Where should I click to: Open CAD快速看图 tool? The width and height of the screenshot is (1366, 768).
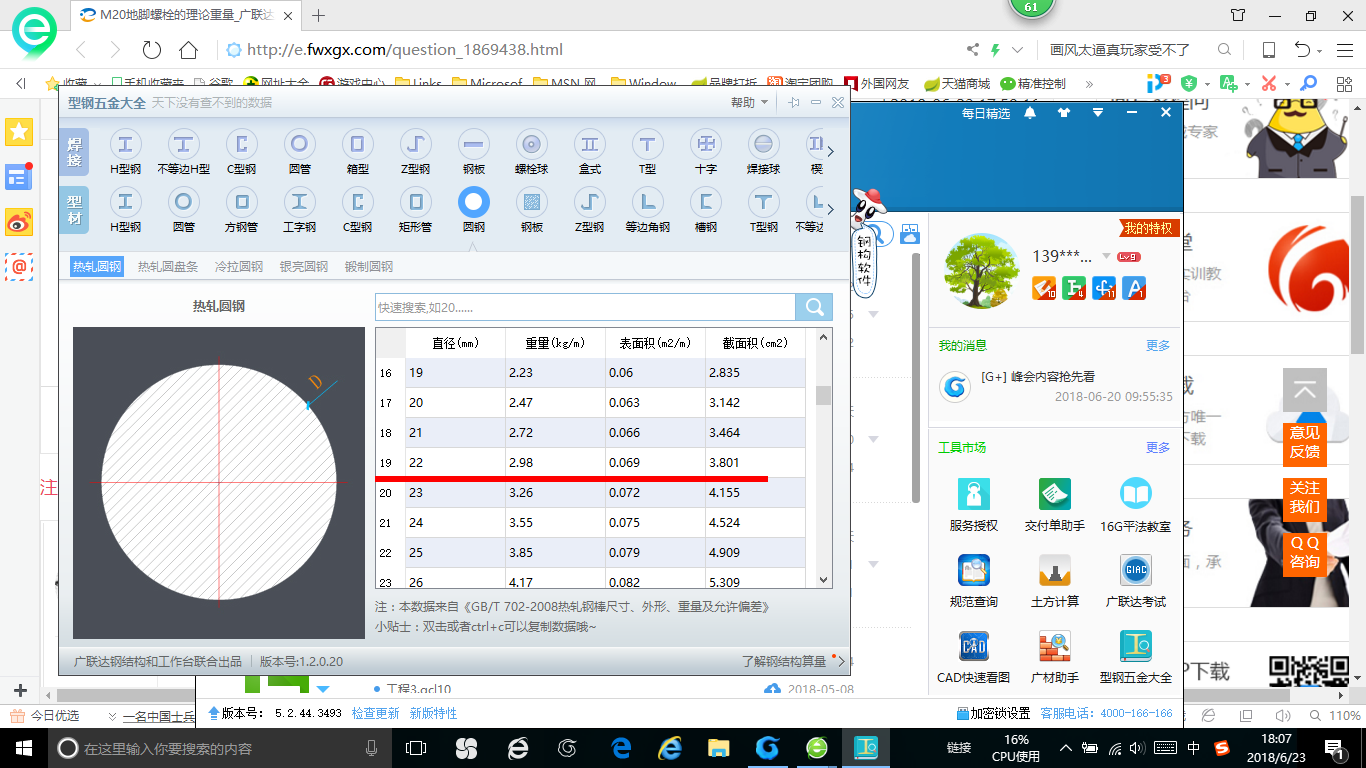974,656
